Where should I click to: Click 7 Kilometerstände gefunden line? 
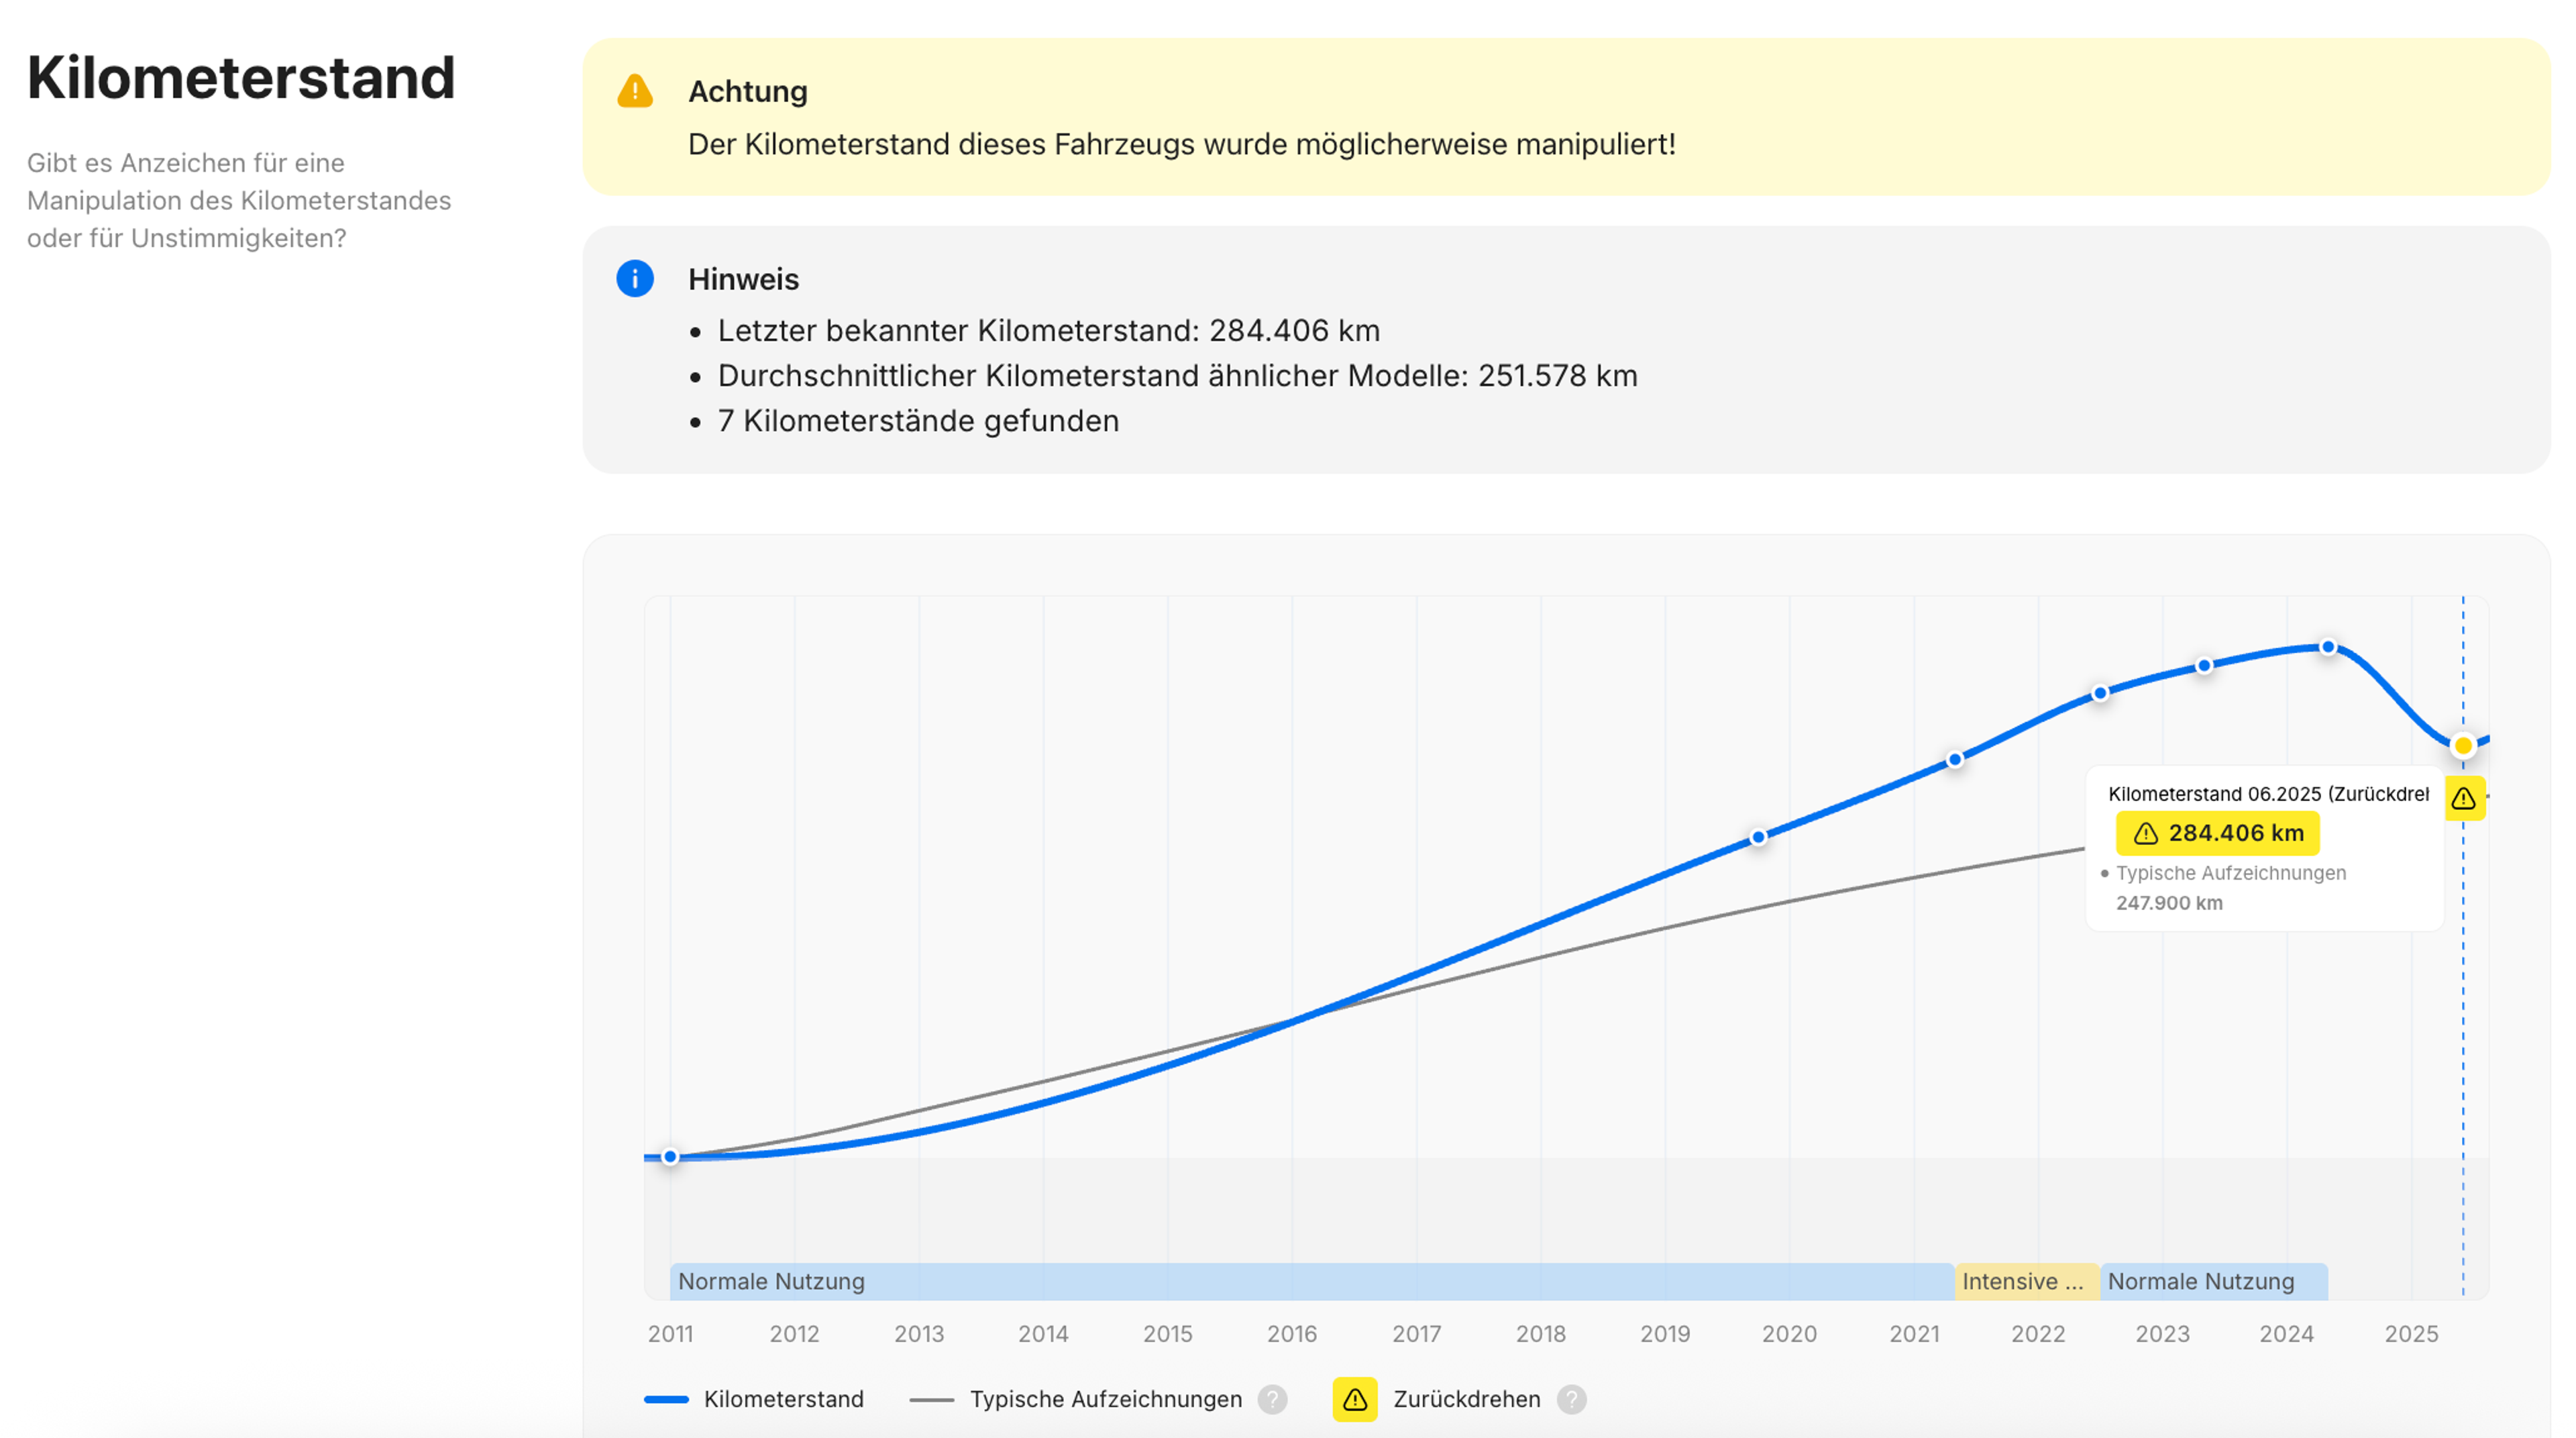pos(918,421)
